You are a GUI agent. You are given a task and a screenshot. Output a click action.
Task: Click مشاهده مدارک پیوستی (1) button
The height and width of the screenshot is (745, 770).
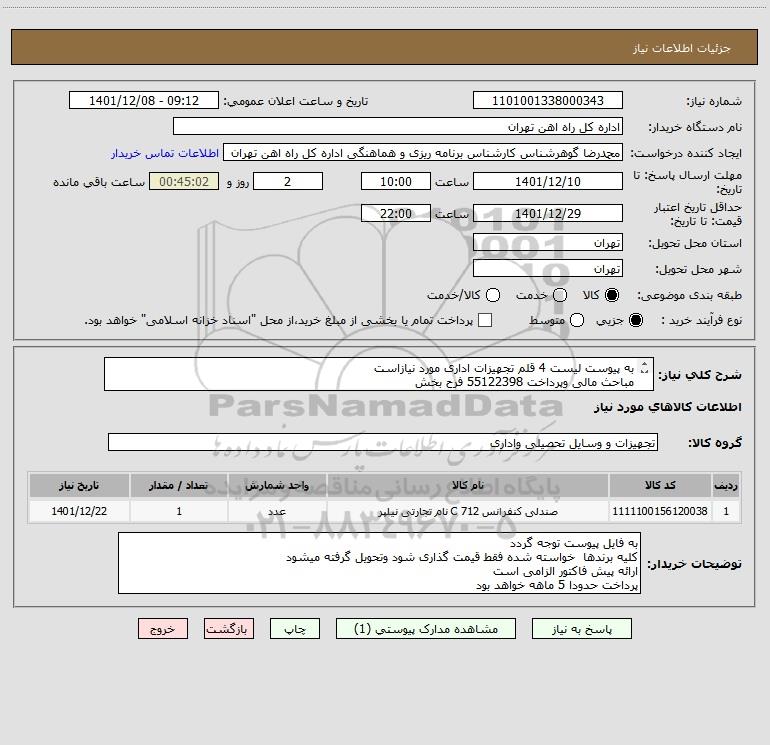click(426, 629)
